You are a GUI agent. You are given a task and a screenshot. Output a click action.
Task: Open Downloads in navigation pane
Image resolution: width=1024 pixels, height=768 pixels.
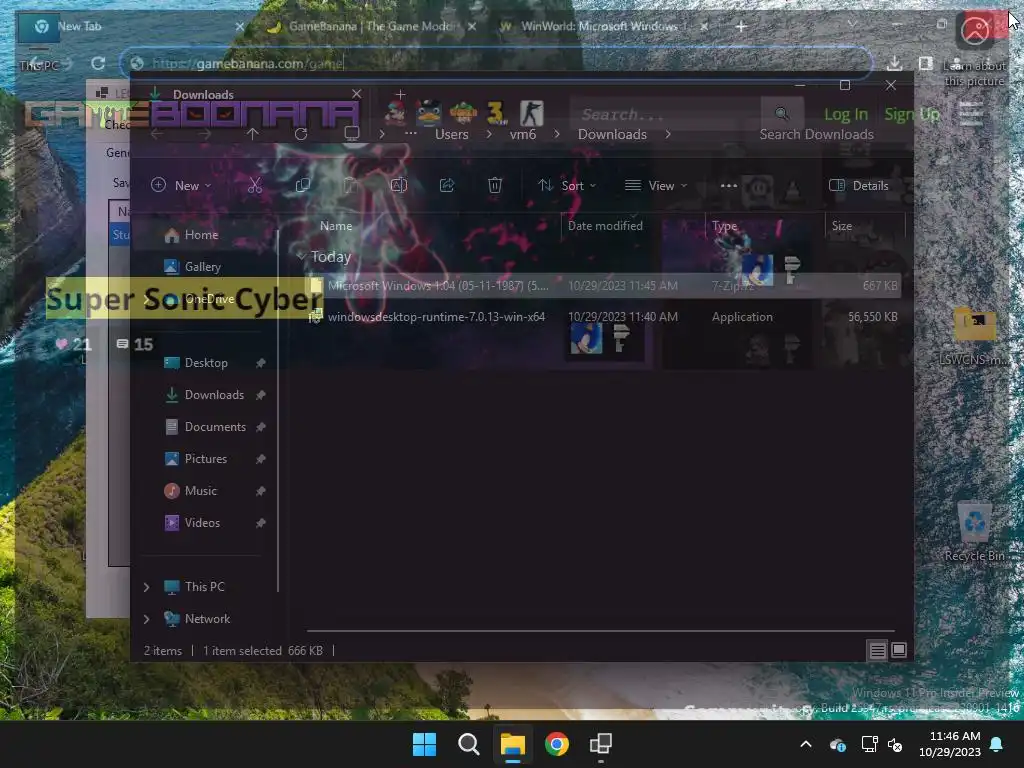click(x=214, y=395)
